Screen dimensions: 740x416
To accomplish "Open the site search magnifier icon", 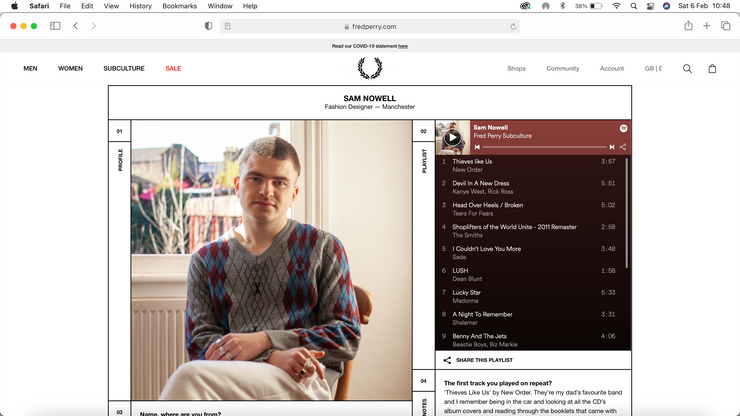I will coord(687,68).
